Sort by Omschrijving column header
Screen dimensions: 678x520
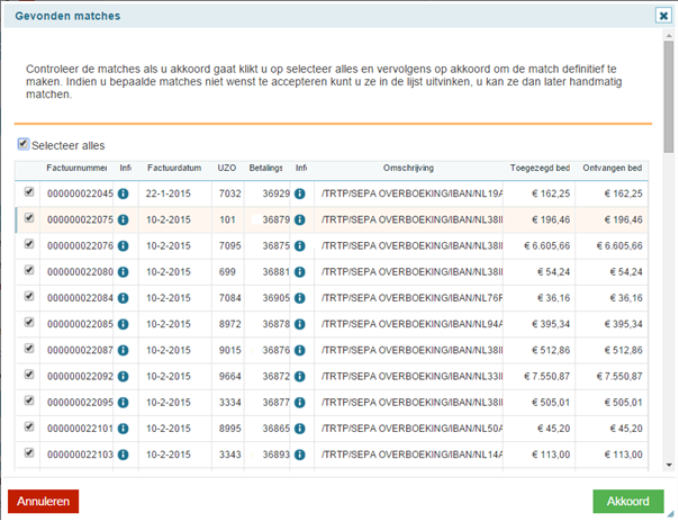[x=408, y=168]
